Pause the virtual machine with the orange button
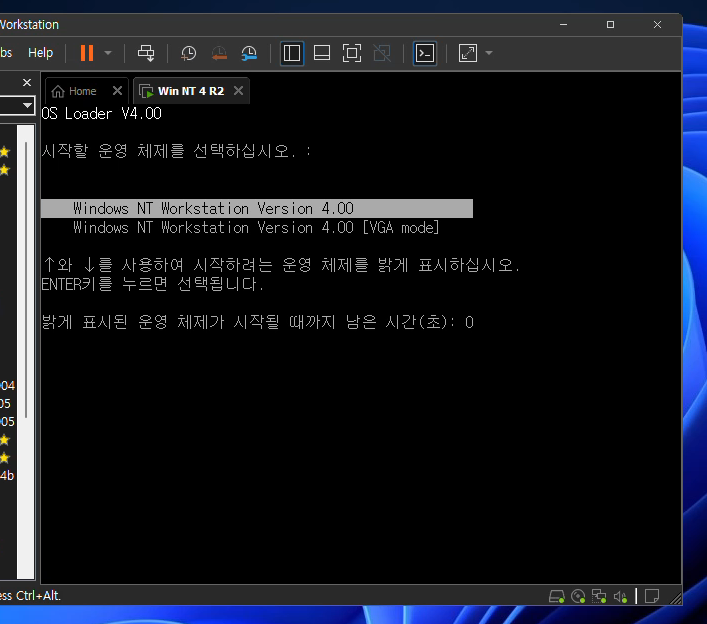This screenshot has height=624, width=707. tap(87, 53)
